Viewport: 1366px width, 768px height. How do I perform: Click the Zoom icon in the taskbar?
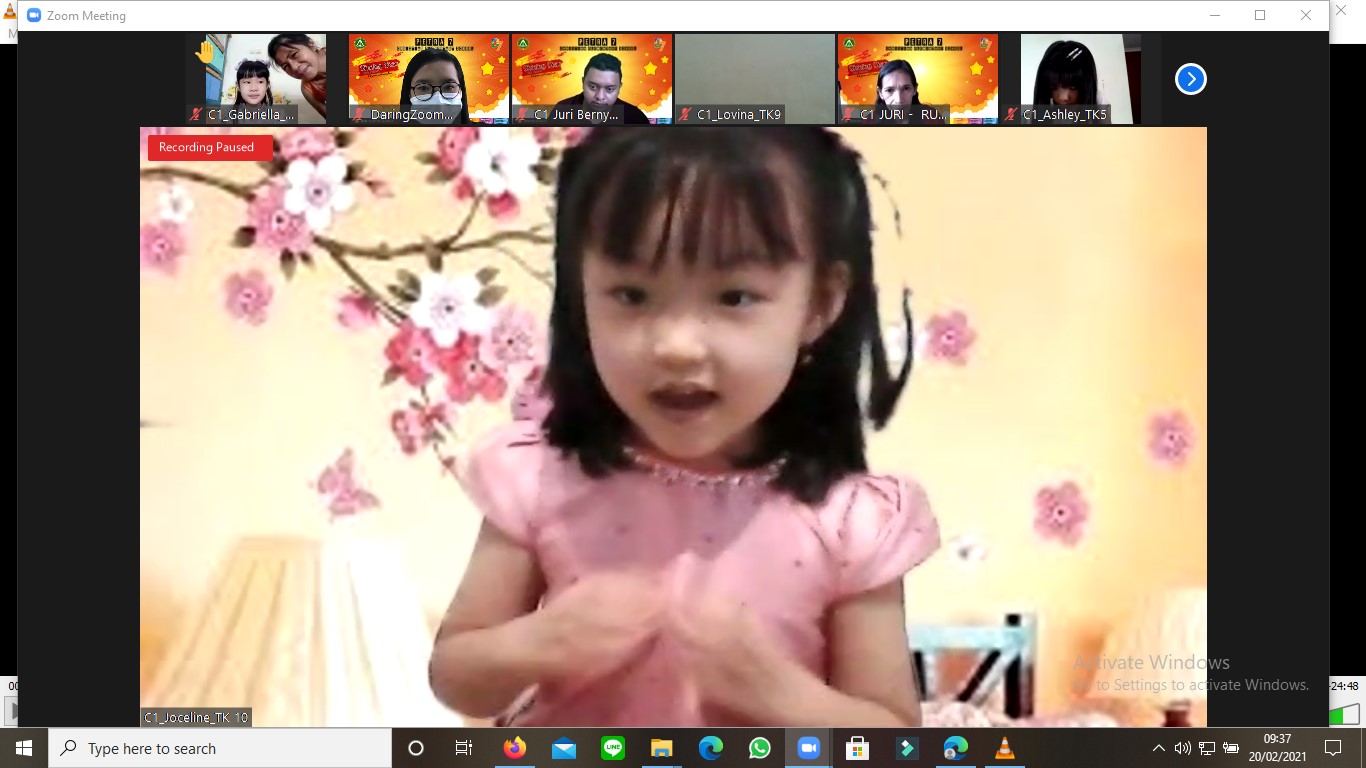point(808,748)
